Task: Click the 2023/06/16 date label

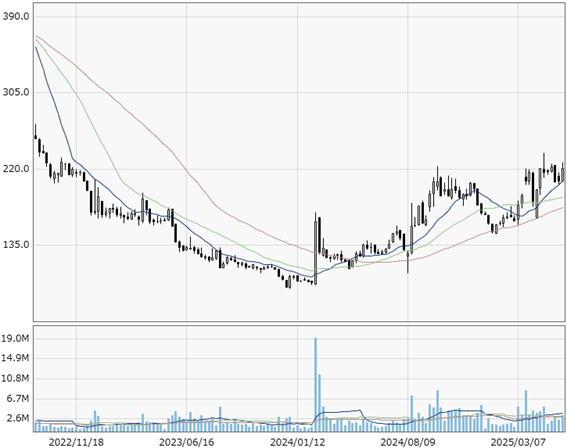Action: tap(187, 442)
